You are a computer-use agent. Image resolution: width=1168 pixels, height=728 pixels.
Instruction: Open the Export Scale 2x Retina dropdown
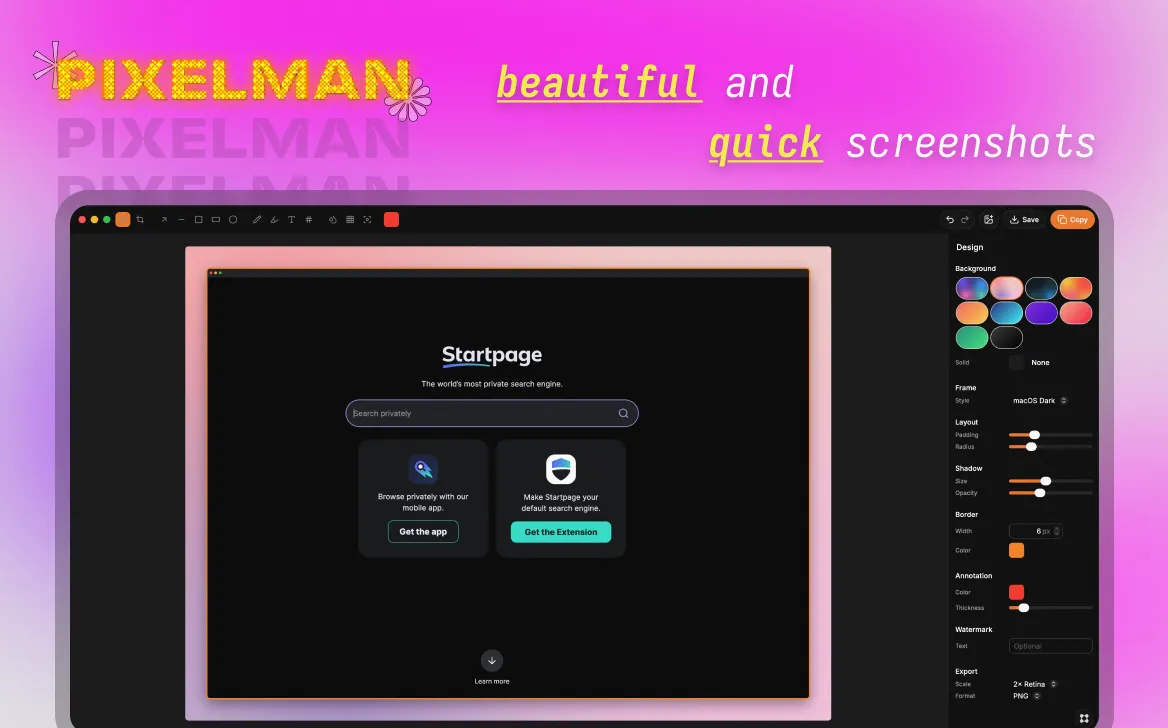[x=1035, y=684]
